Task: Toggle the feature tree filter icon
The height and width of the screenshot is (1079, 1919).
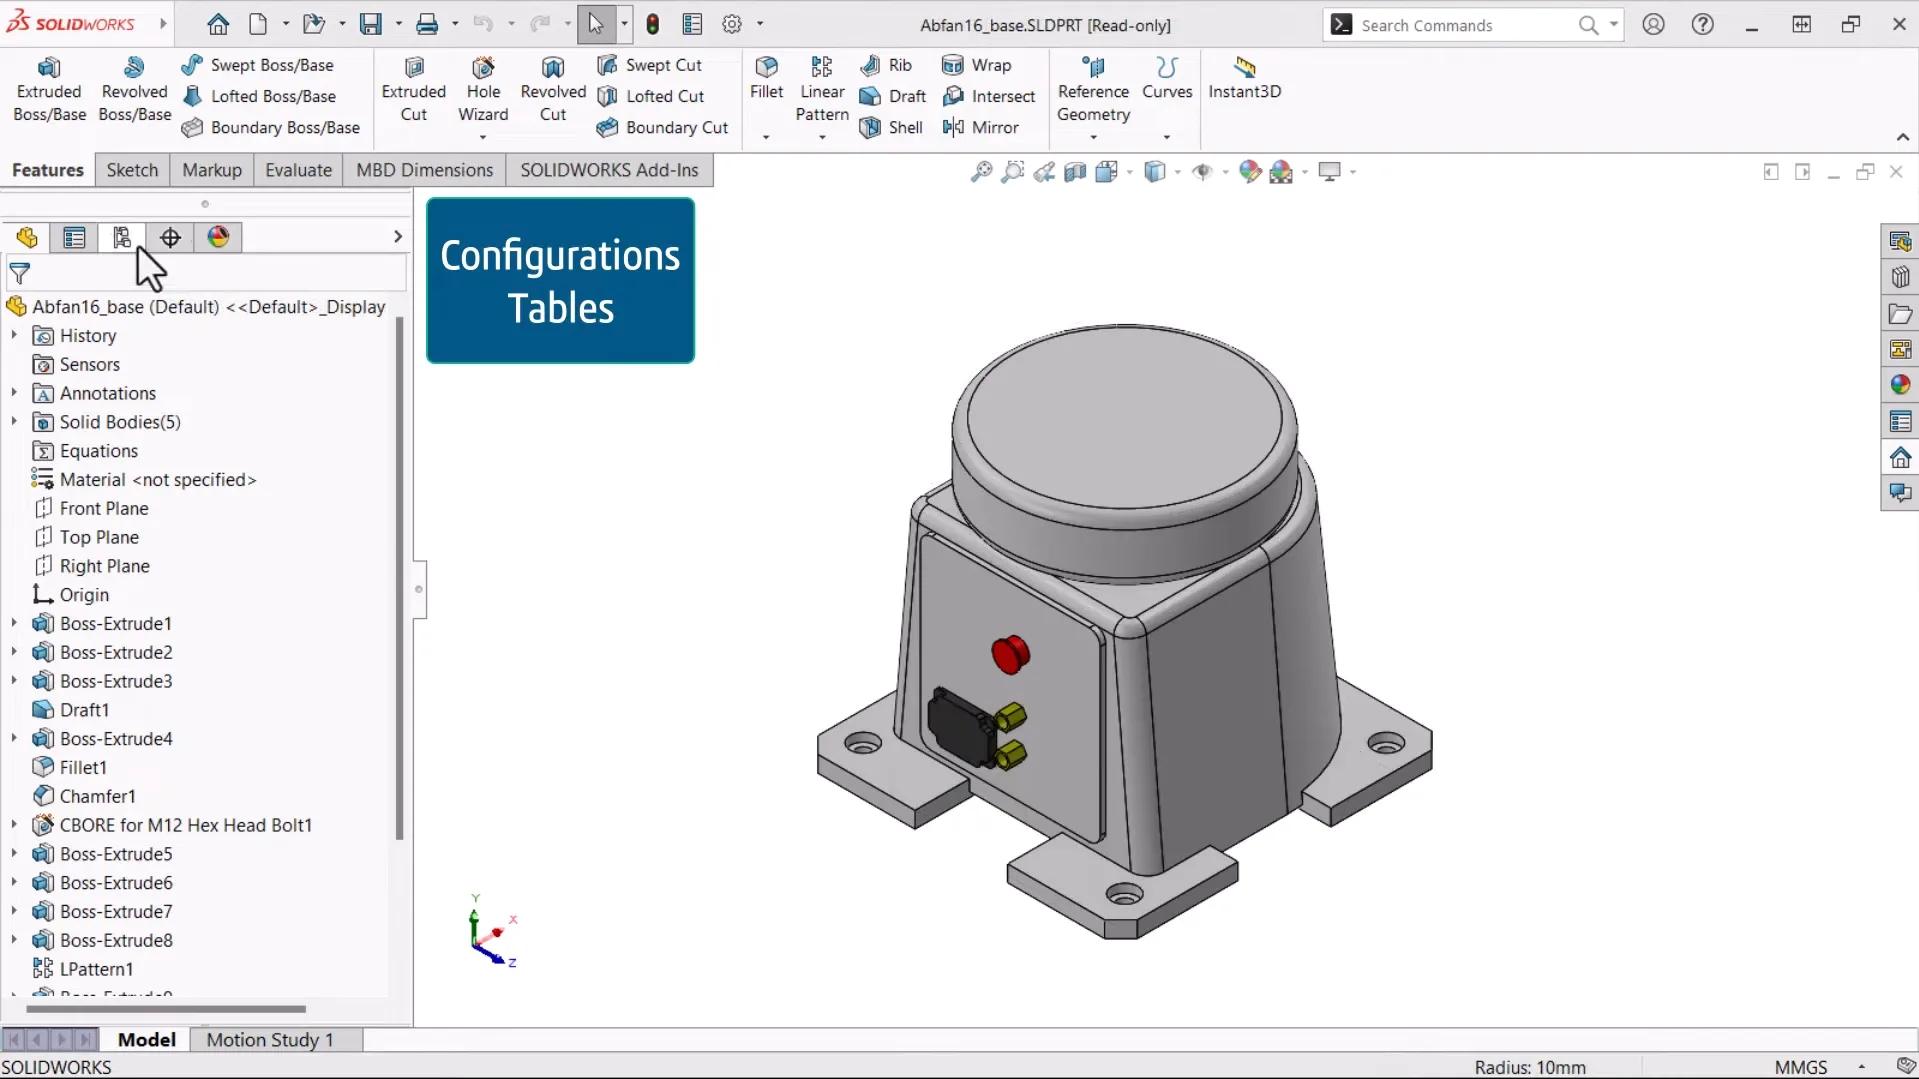Action: point(20,273)
